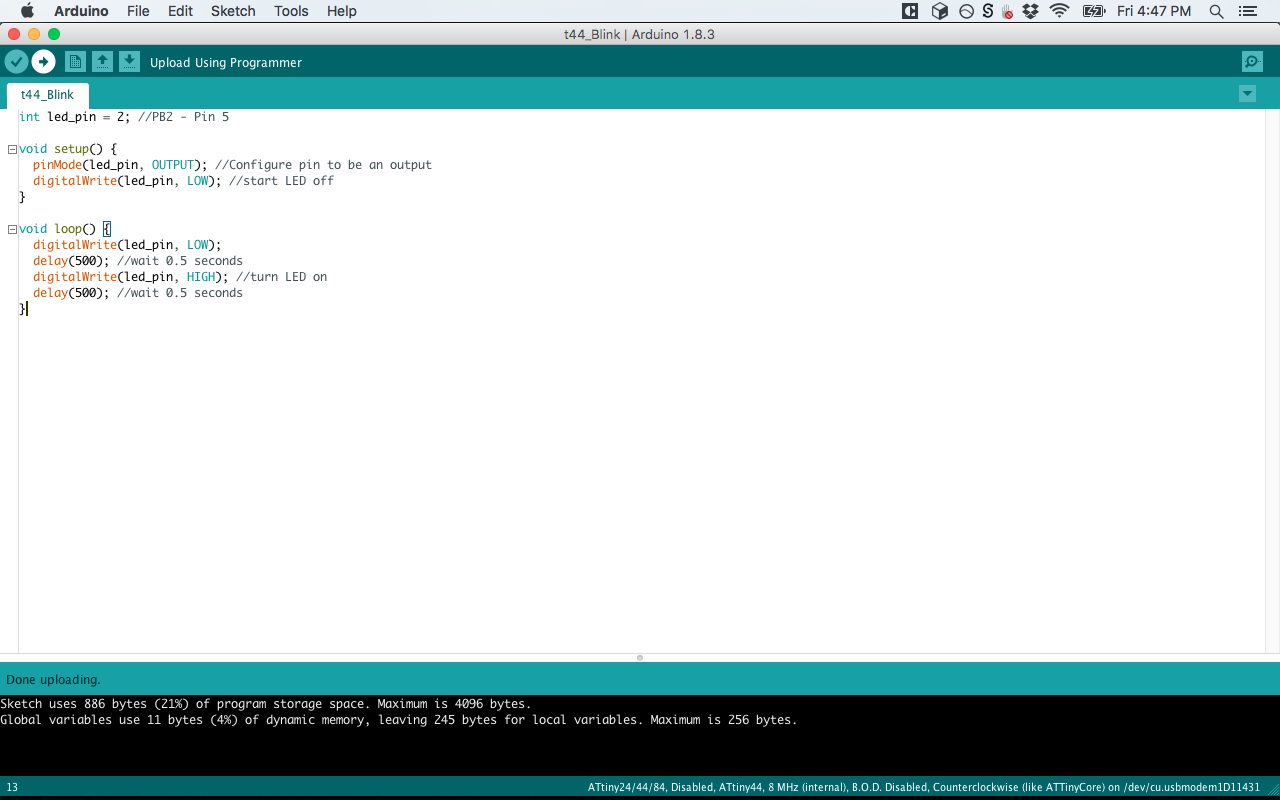1280x800 pixels.
Task: Click the divider handle between editor and console
Action: click(640, 658)
